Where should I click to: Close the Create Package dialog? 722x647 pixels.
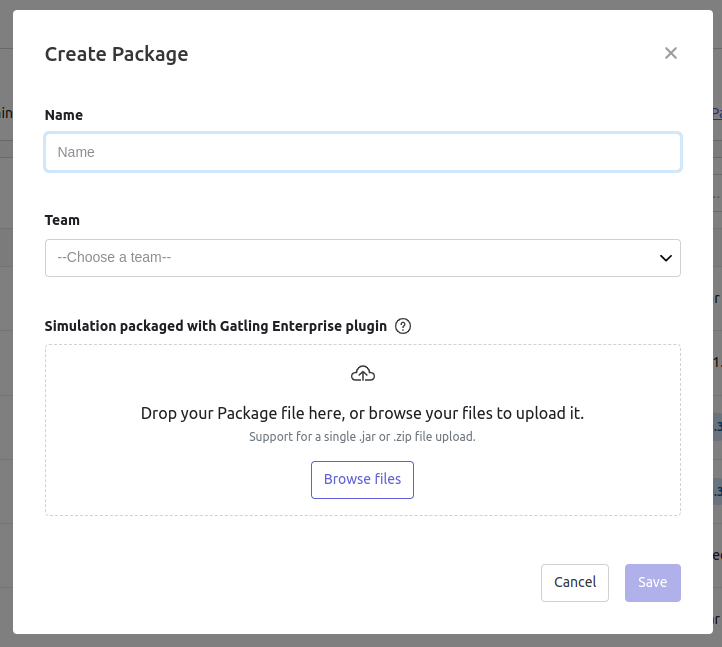(670, 53)
